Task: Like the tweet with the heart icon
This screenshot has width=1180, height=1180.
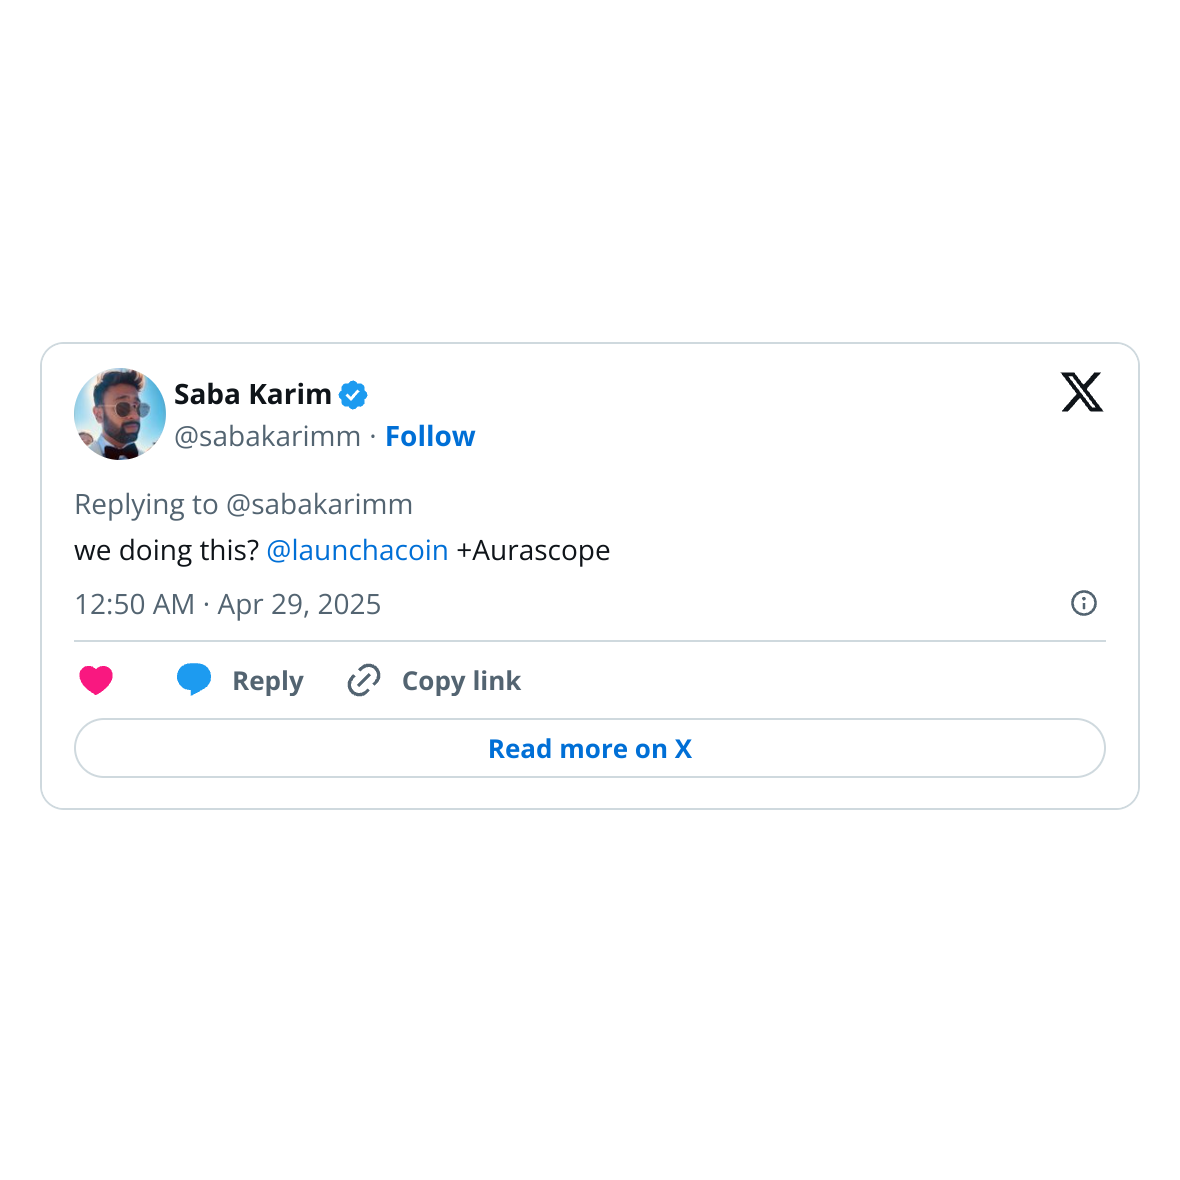Action: (x=96, y=680)
